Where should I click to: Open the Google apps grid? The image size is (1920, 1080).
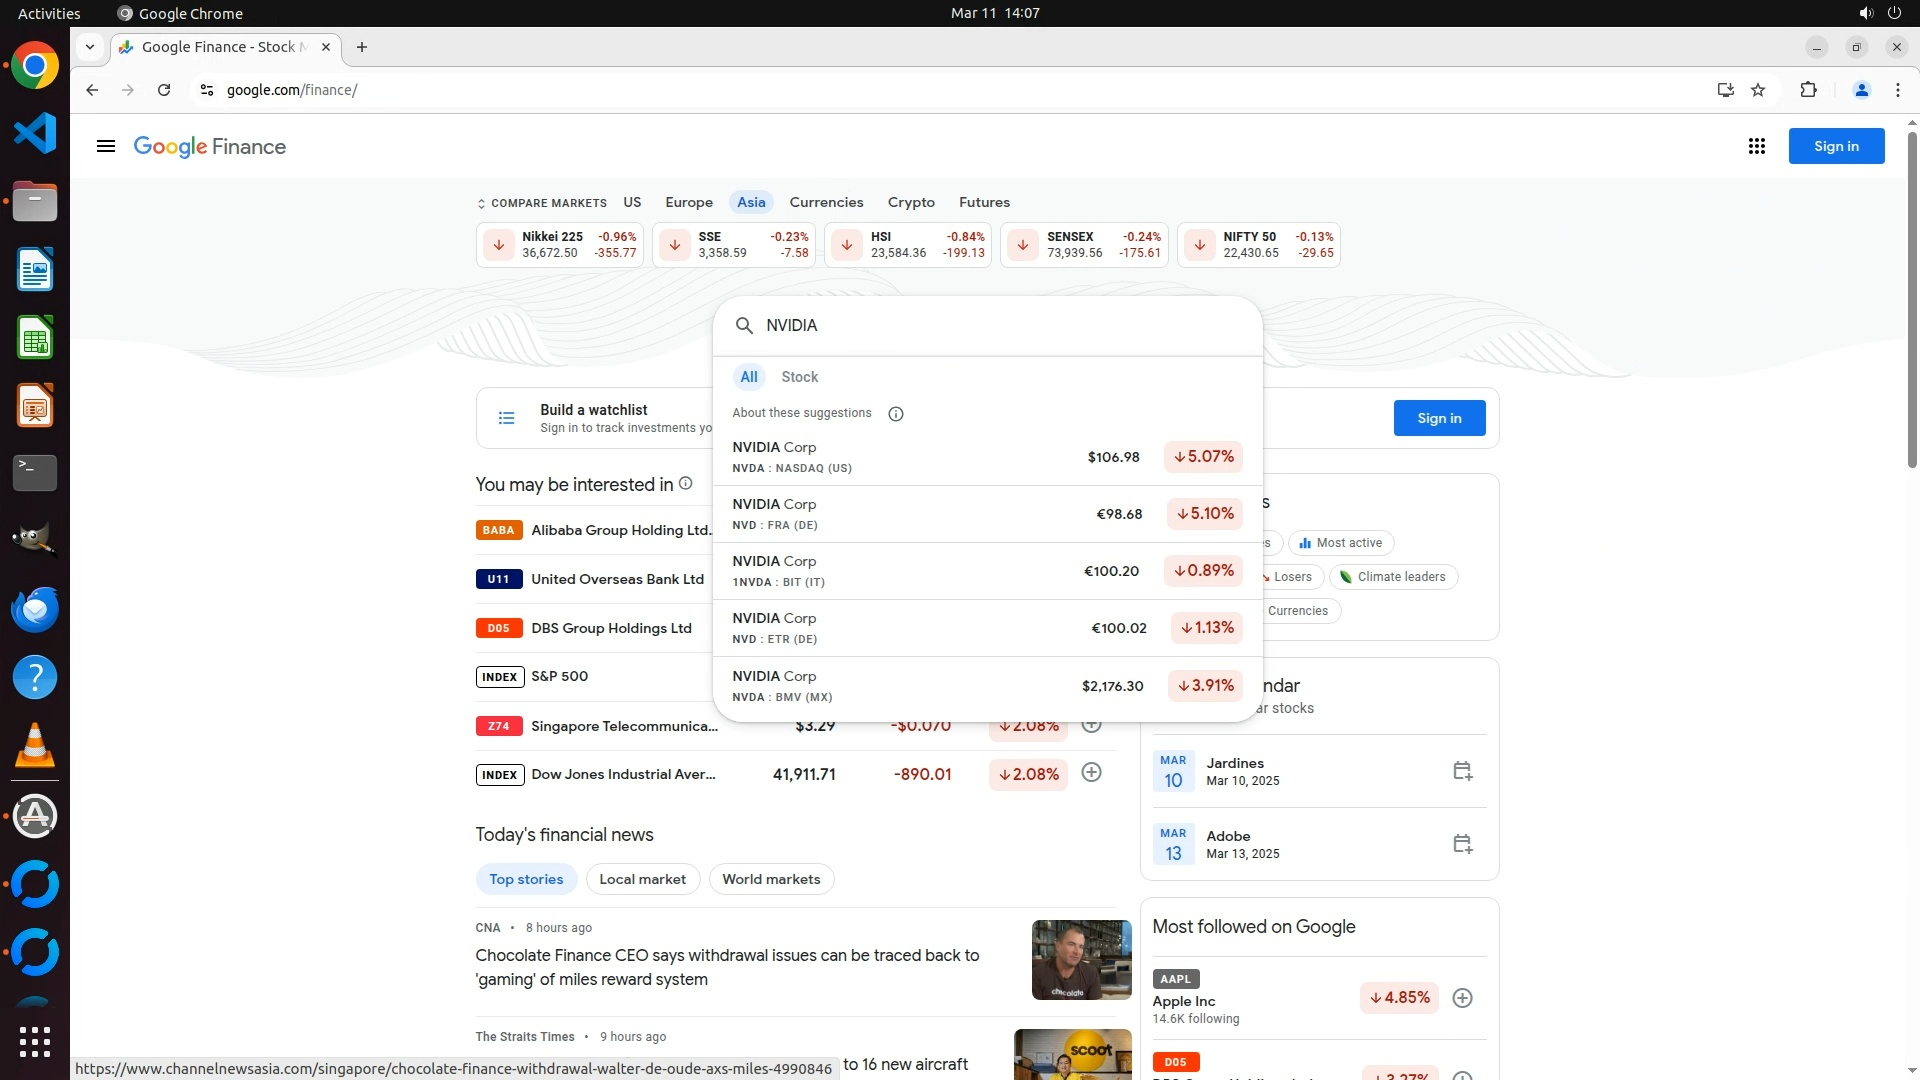coord(1756,146)
